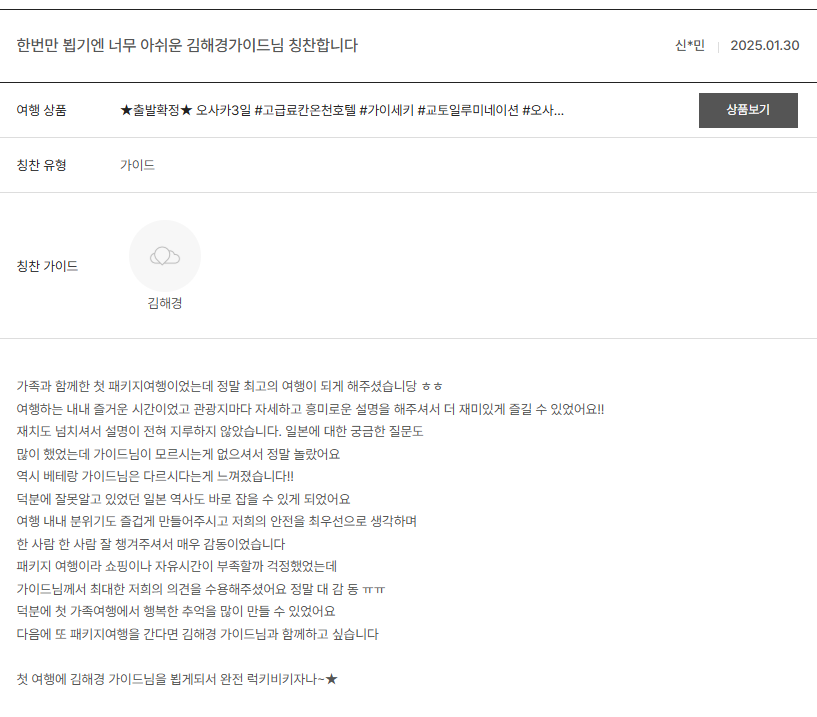The width and height of the screenshot is (817, 717).
Task: Click the 칭찬 유형 label
Action: 42,165
